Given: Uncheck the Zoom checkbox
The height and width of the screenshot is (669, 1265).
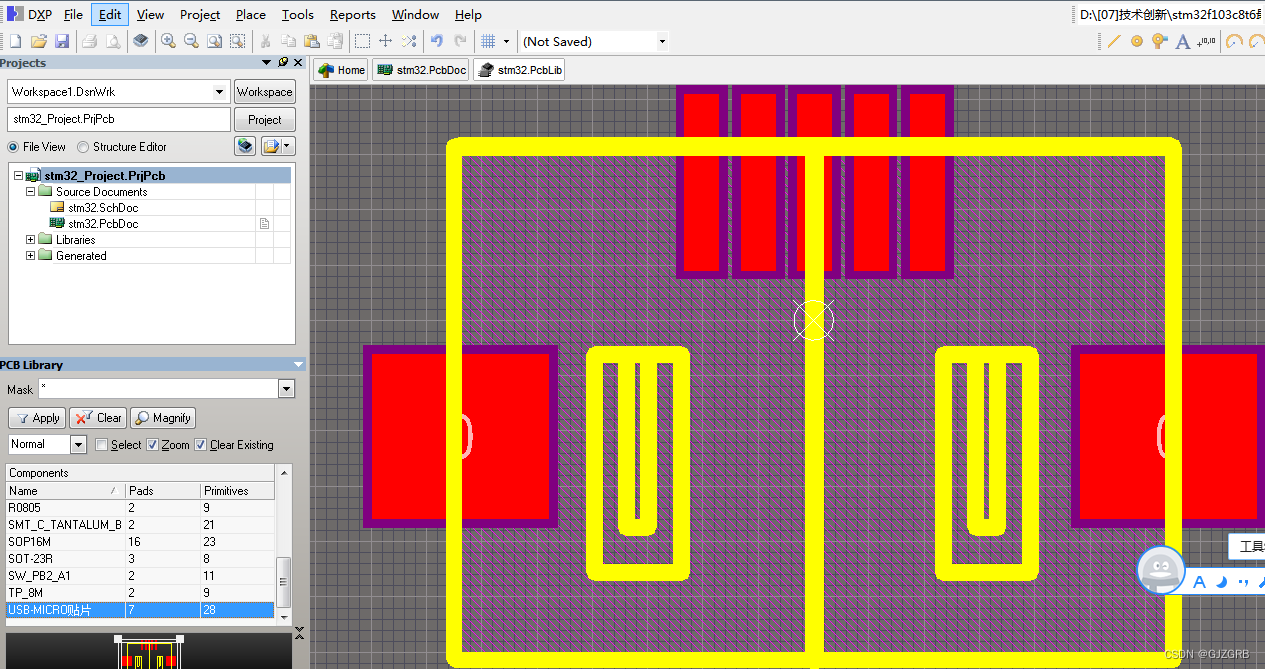Looking at the screenshot, I should (x=152, y=445).
